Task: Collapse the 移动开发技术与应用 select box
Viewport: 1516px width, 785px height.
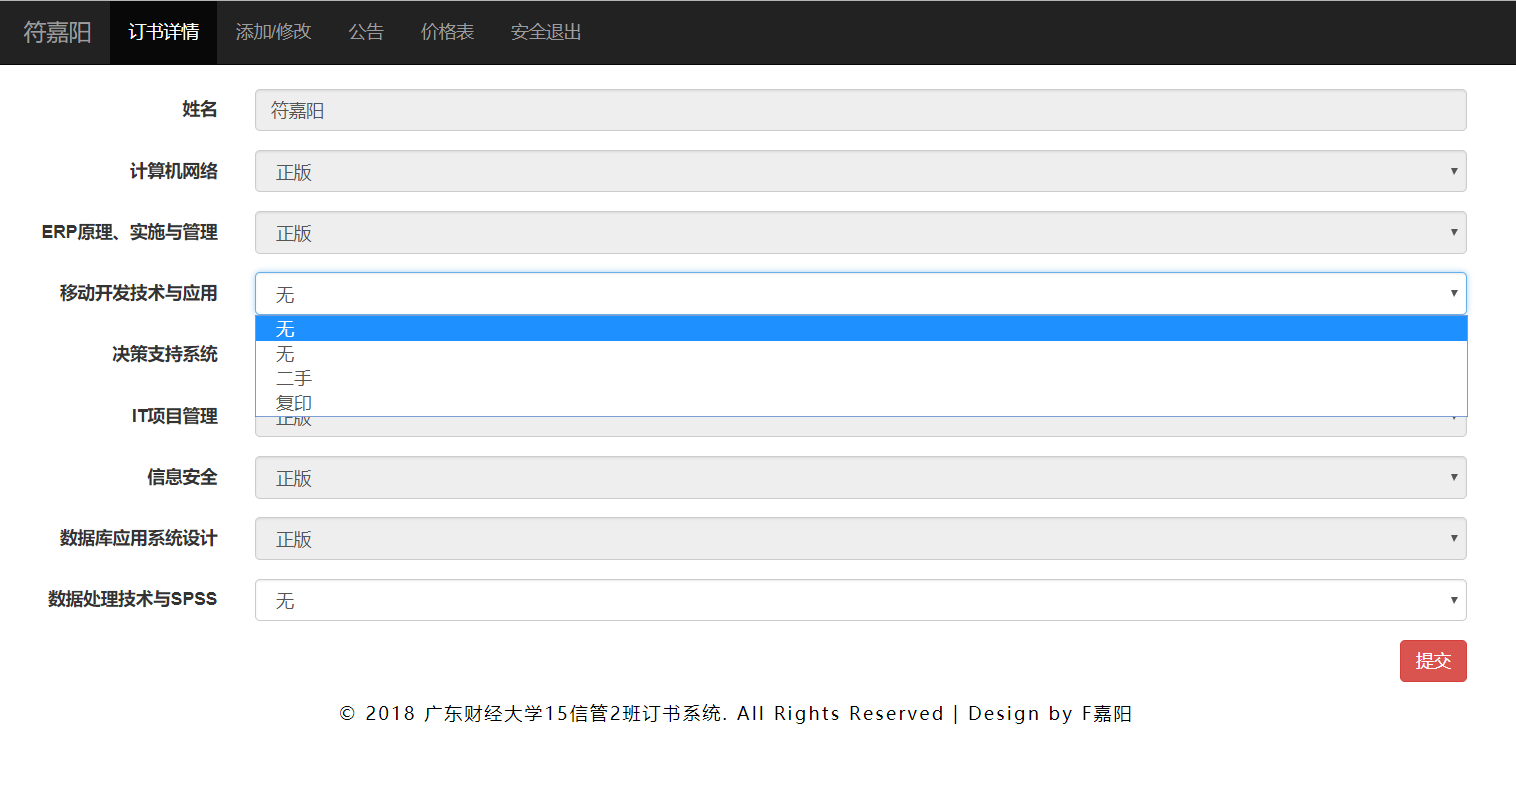Action: pos(860,294)
